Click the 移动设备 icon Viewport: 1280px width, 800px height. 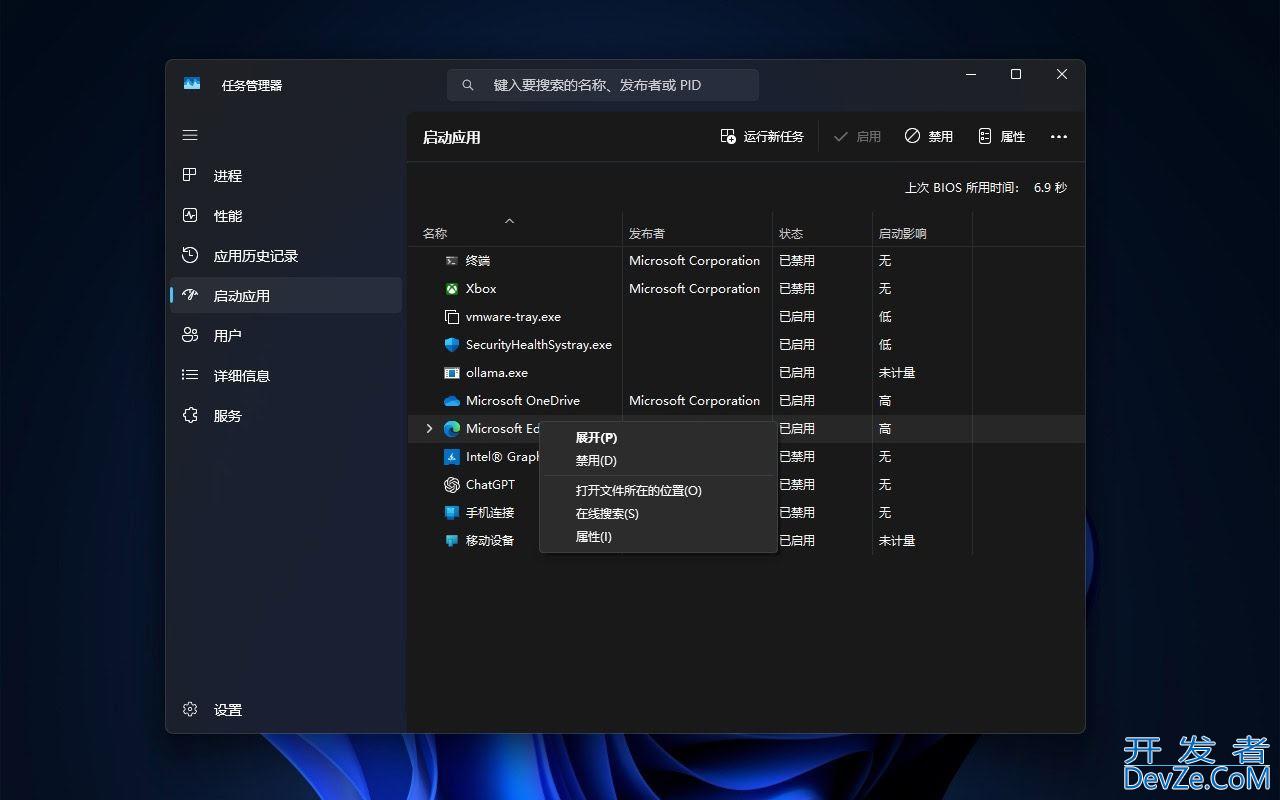click(452, 540)
